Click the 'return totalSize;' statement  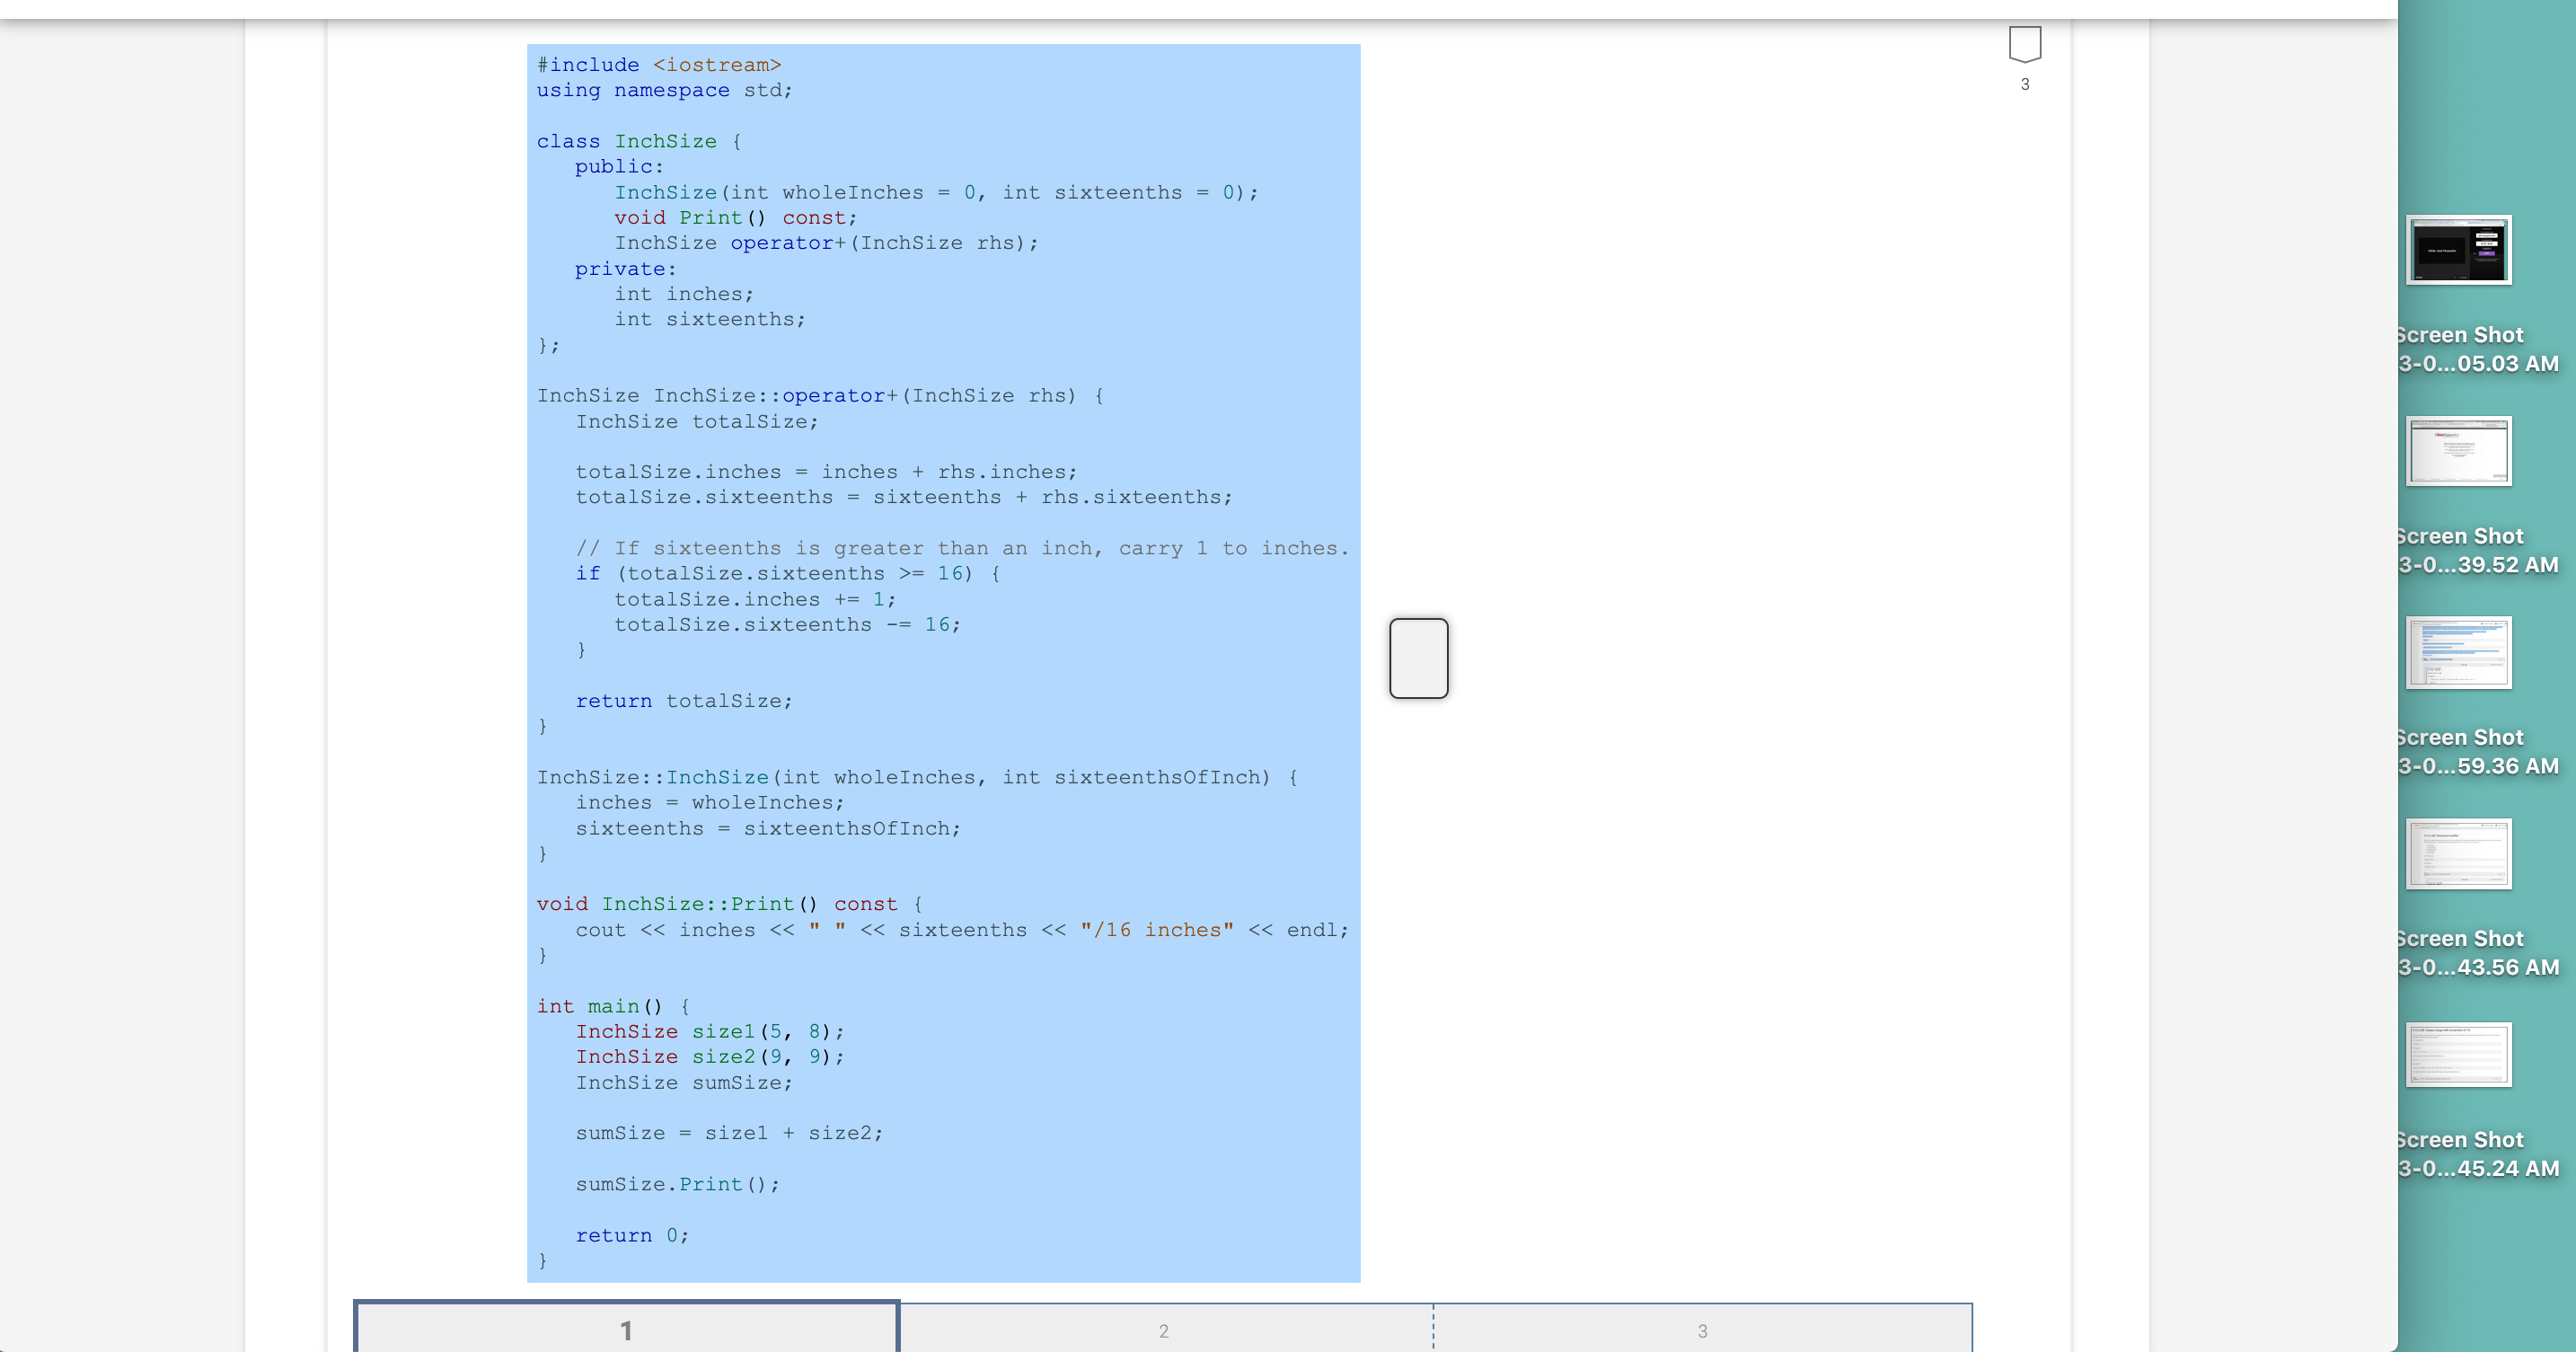(684, 701)
